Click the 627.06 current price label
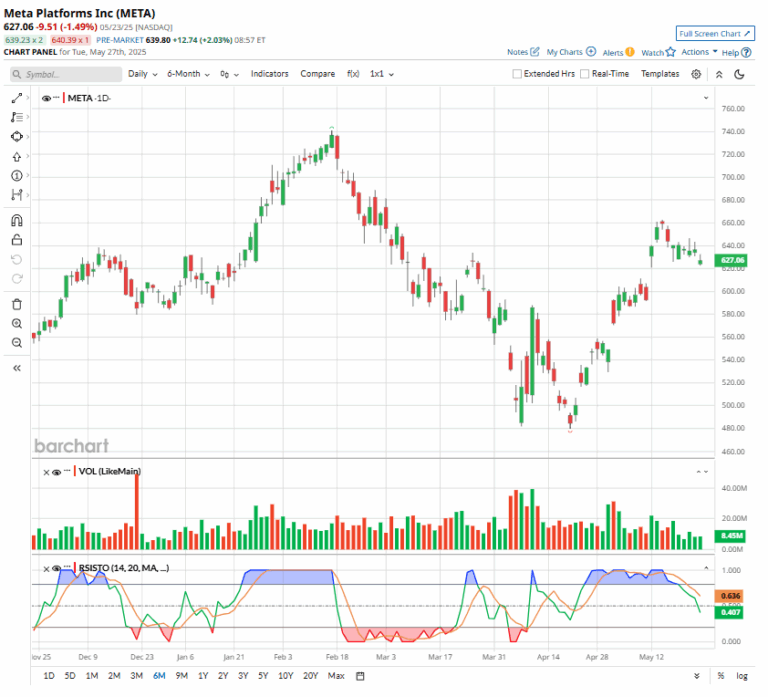 (731, 261)
